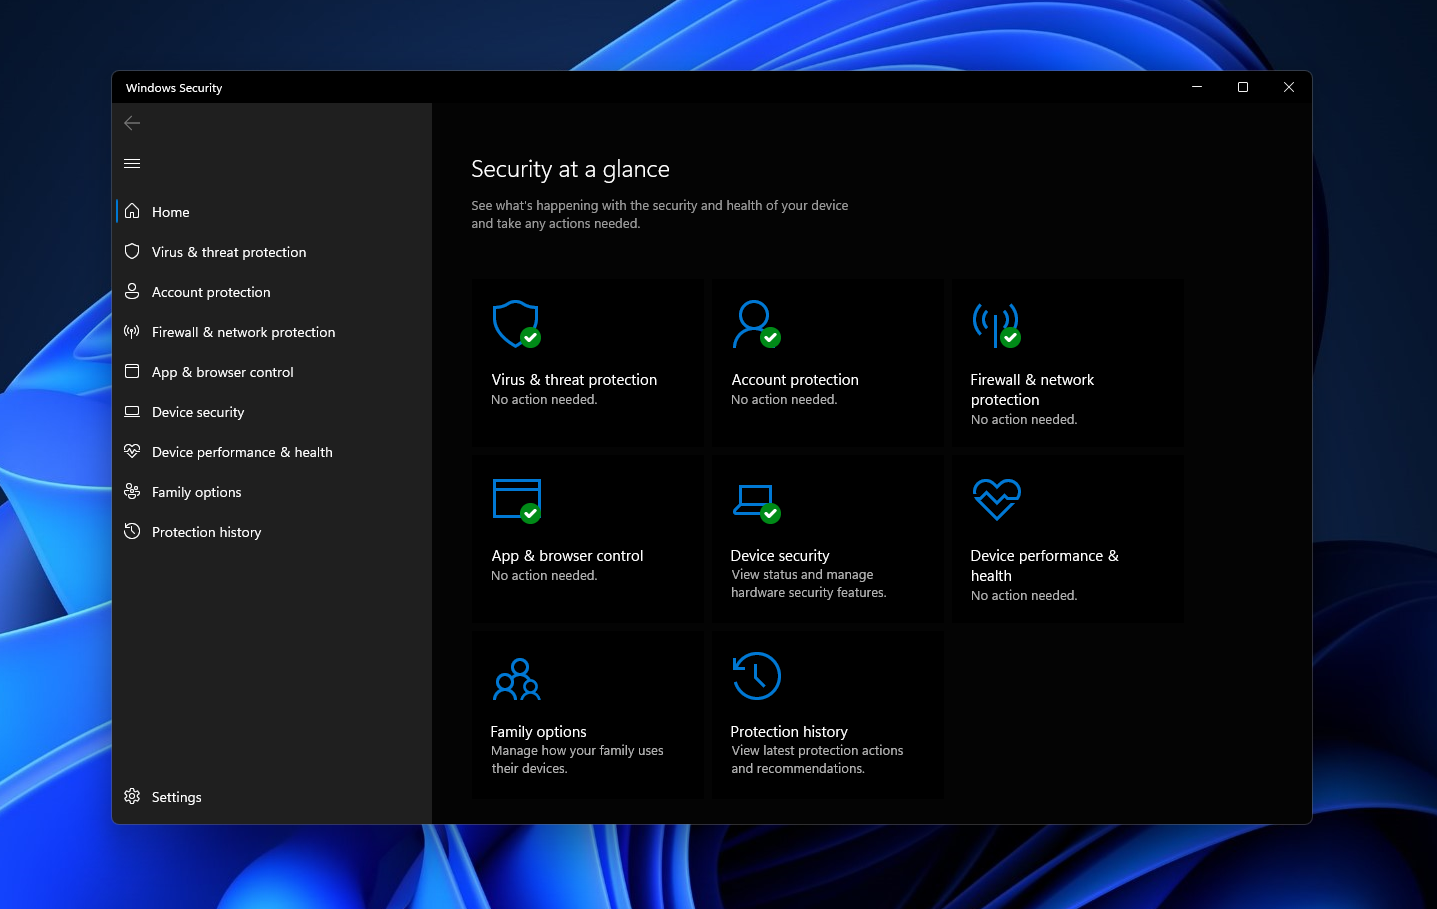Image resolution: width=1437 pixels, height=909 pixels.
Task: Open Firewall & network protection card title
Action: click(x=1032, y=390)
